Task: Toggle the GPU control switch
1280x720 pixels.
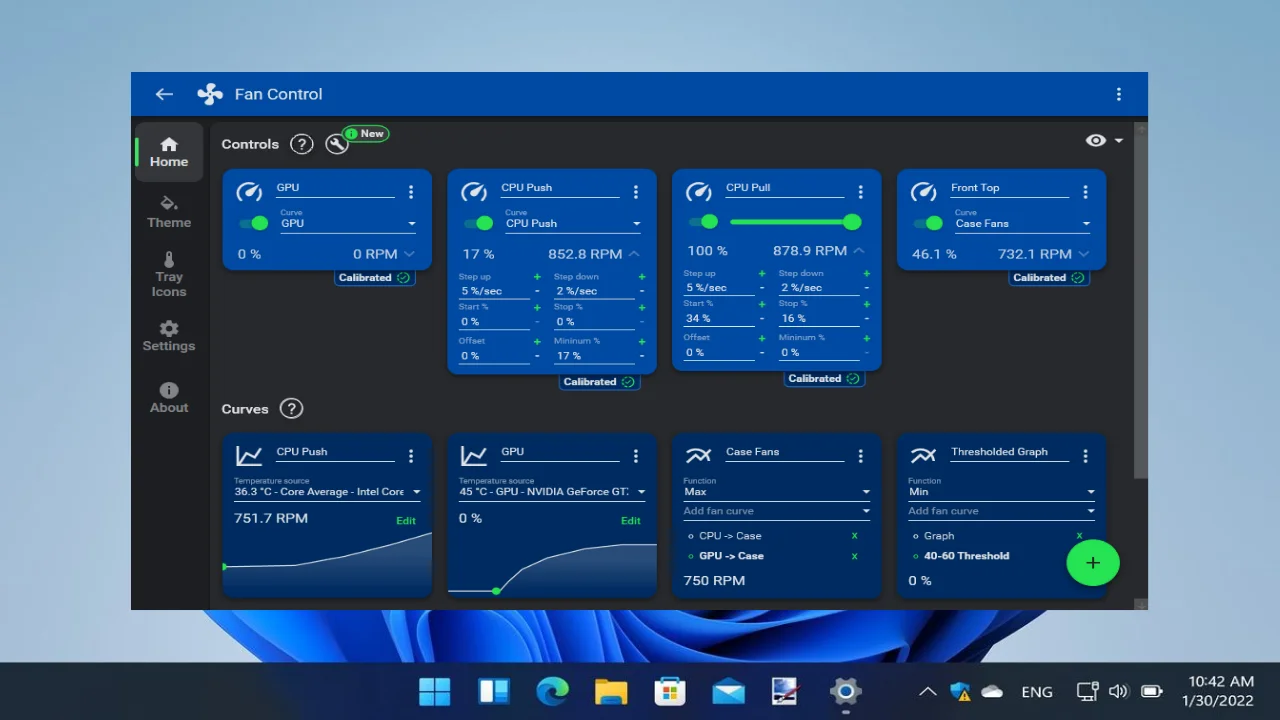Action: tap(253, 223)
